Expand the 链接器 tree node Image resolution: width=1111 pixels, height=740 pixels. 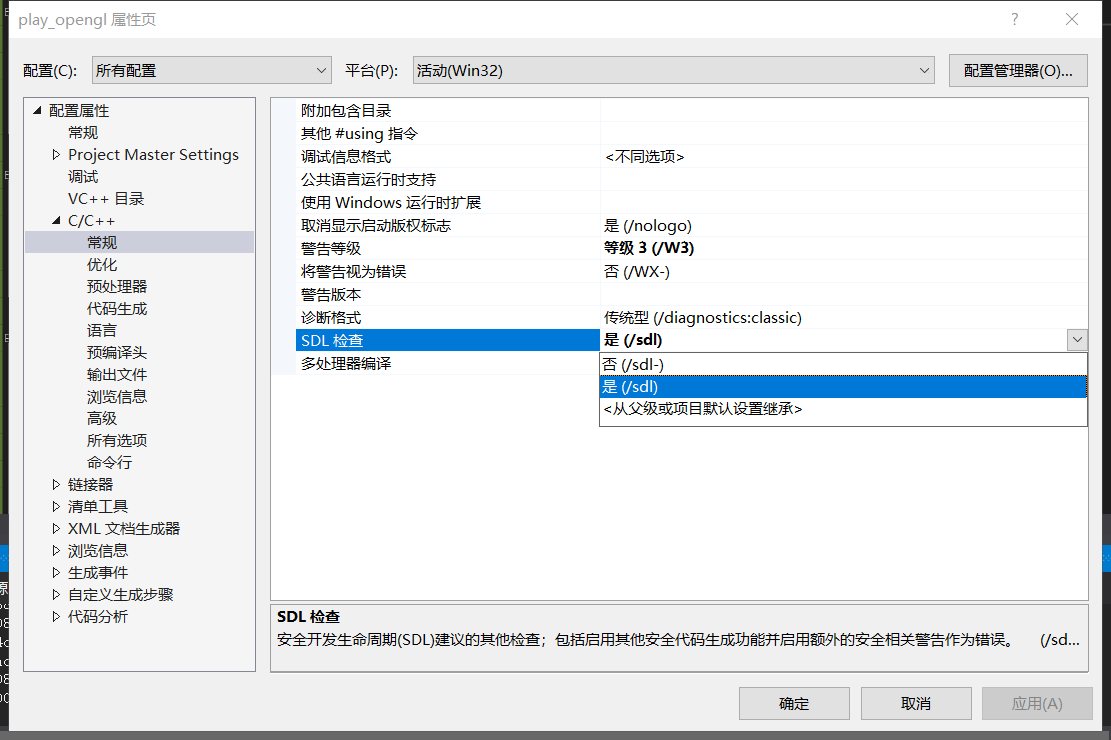(57, 484)
